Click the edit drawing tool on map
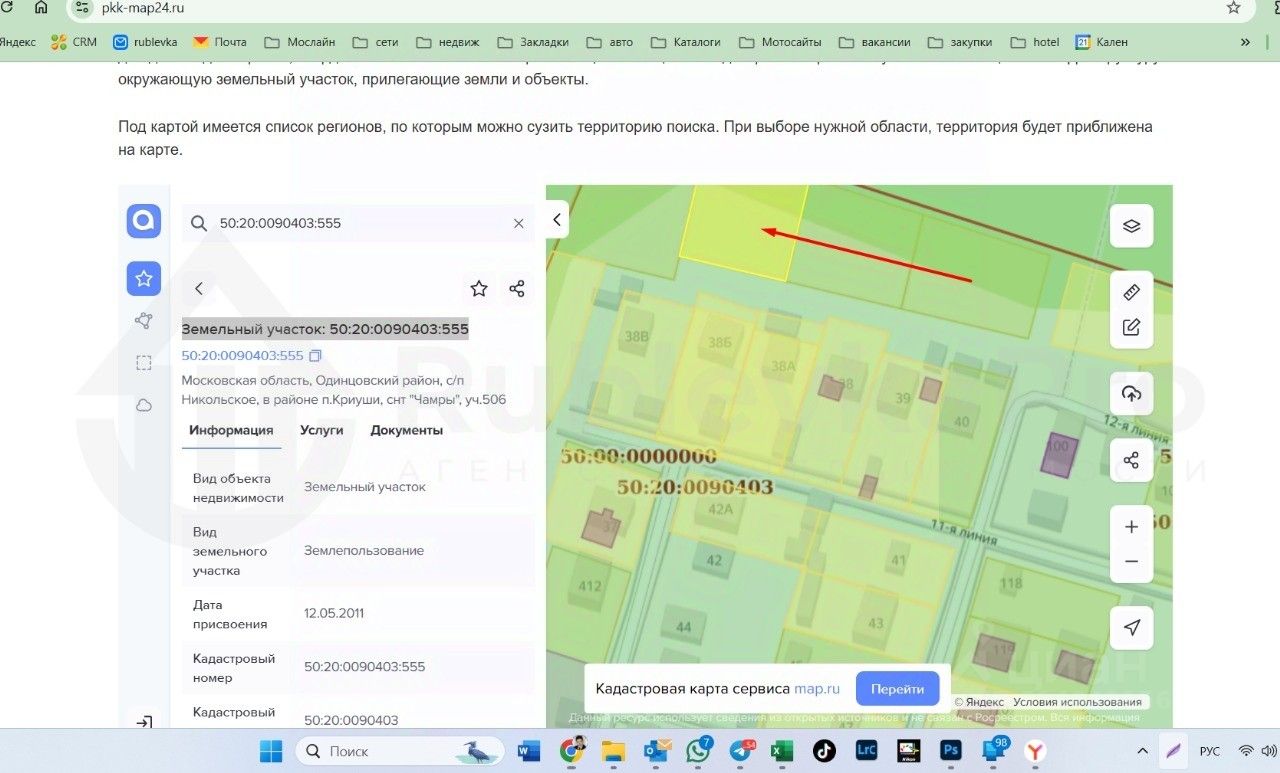1280x773 pixels. coord(1131,327)
